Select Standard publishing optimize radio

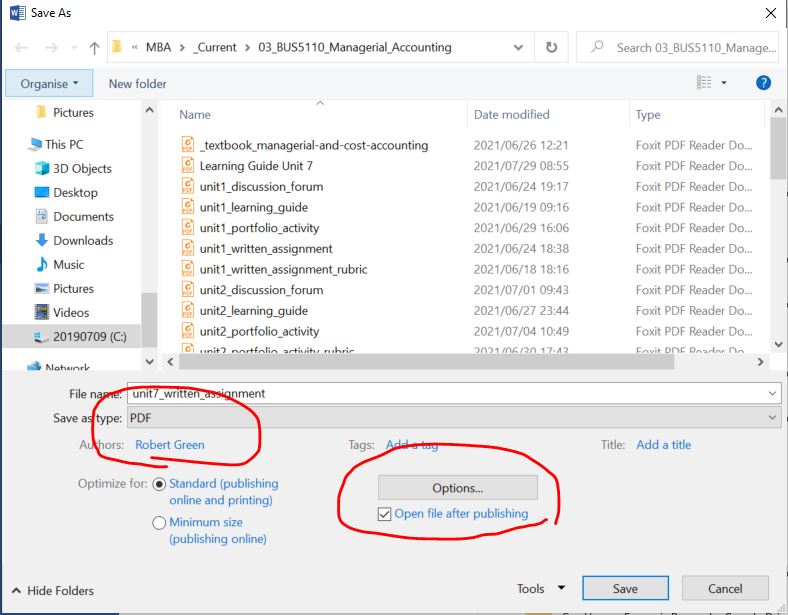point(159,484)
